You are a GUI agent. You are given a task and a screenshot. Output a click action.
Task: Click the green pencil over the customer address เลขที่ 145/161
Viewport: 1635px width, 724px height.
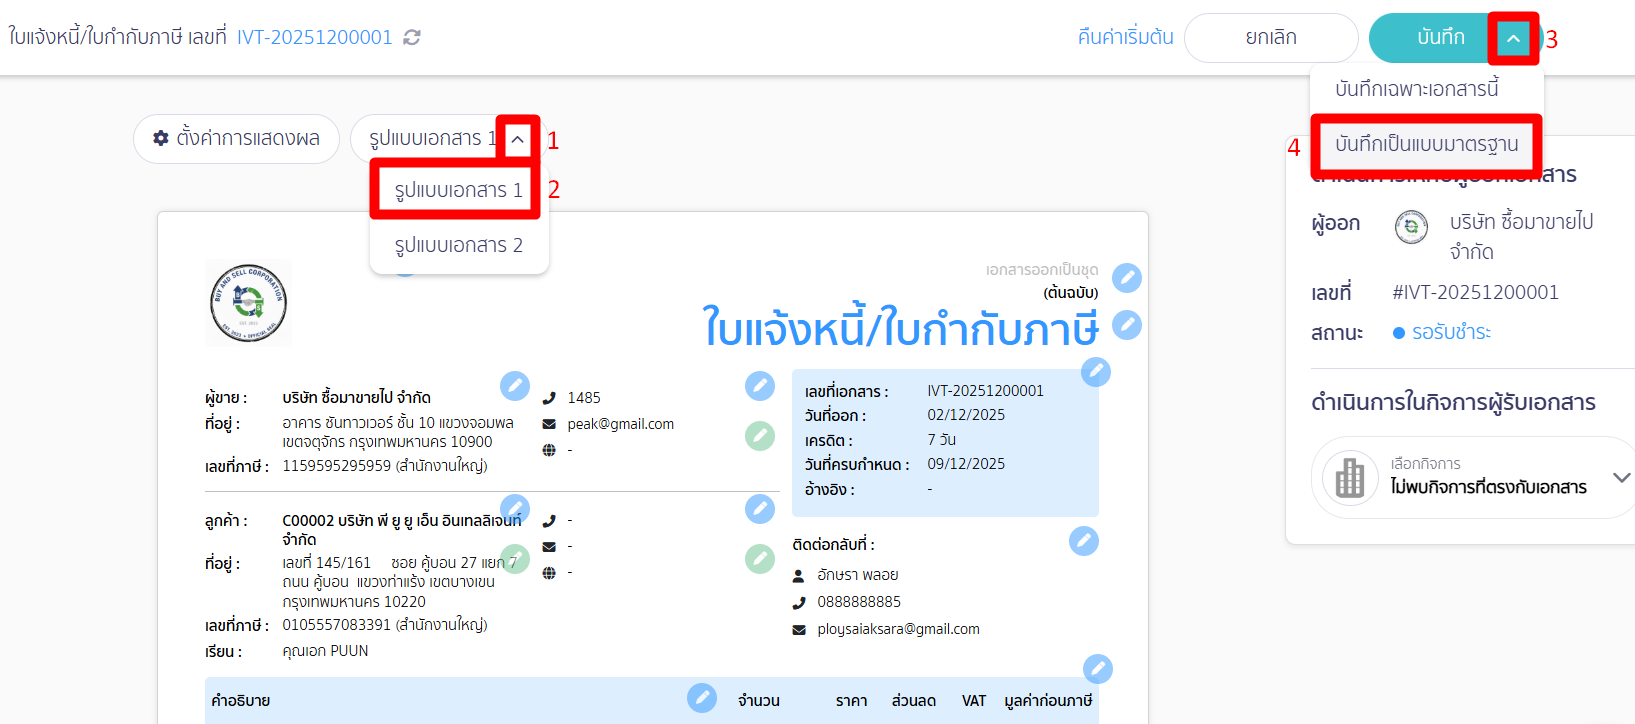coord(515,559)
